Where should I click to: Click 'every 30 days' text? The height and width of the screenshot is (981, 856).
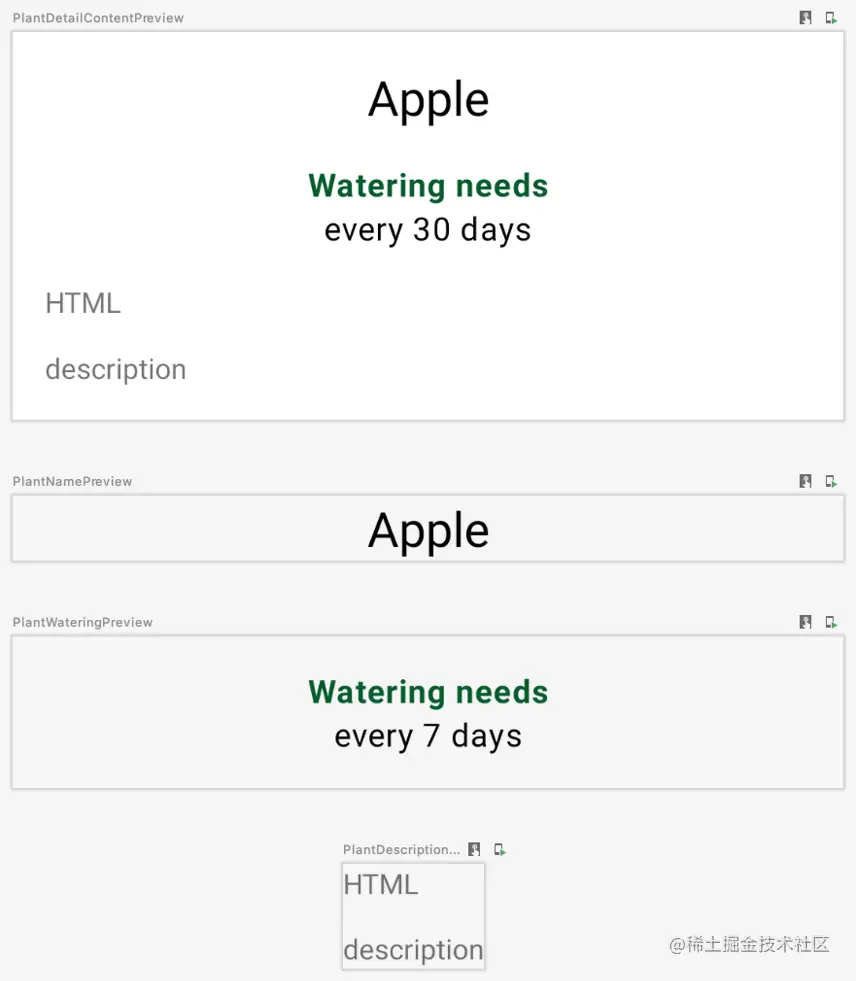tap(428, 230)
